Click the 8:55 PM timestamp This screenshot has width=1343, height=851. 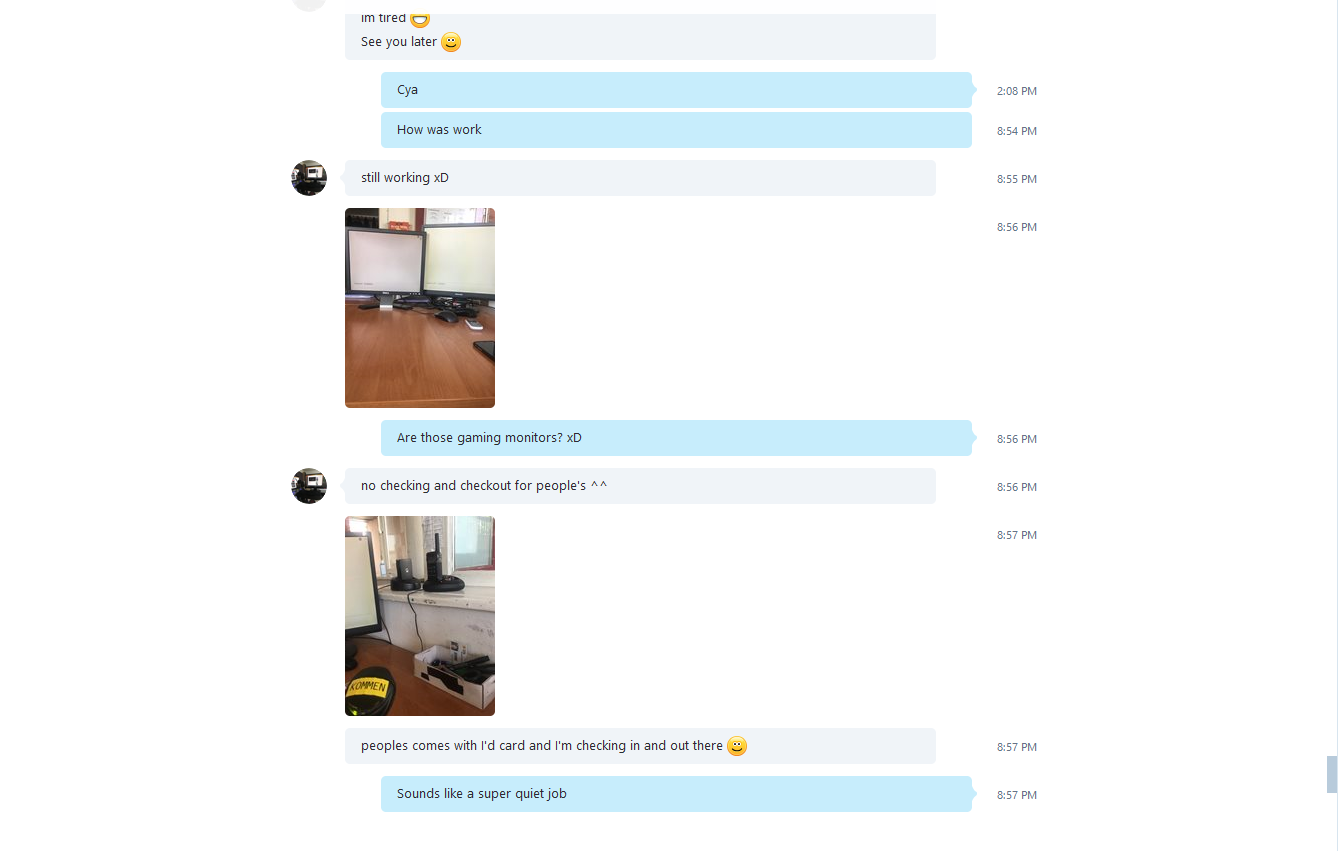(x=1017, y=179)
